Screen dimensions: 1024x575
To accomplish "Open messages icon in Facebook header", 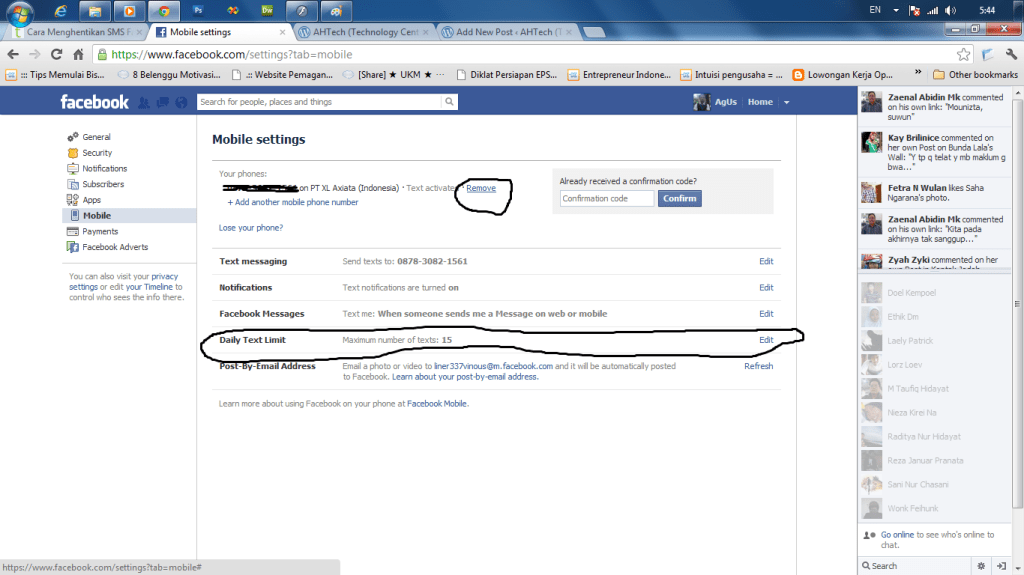I will 163,102.
